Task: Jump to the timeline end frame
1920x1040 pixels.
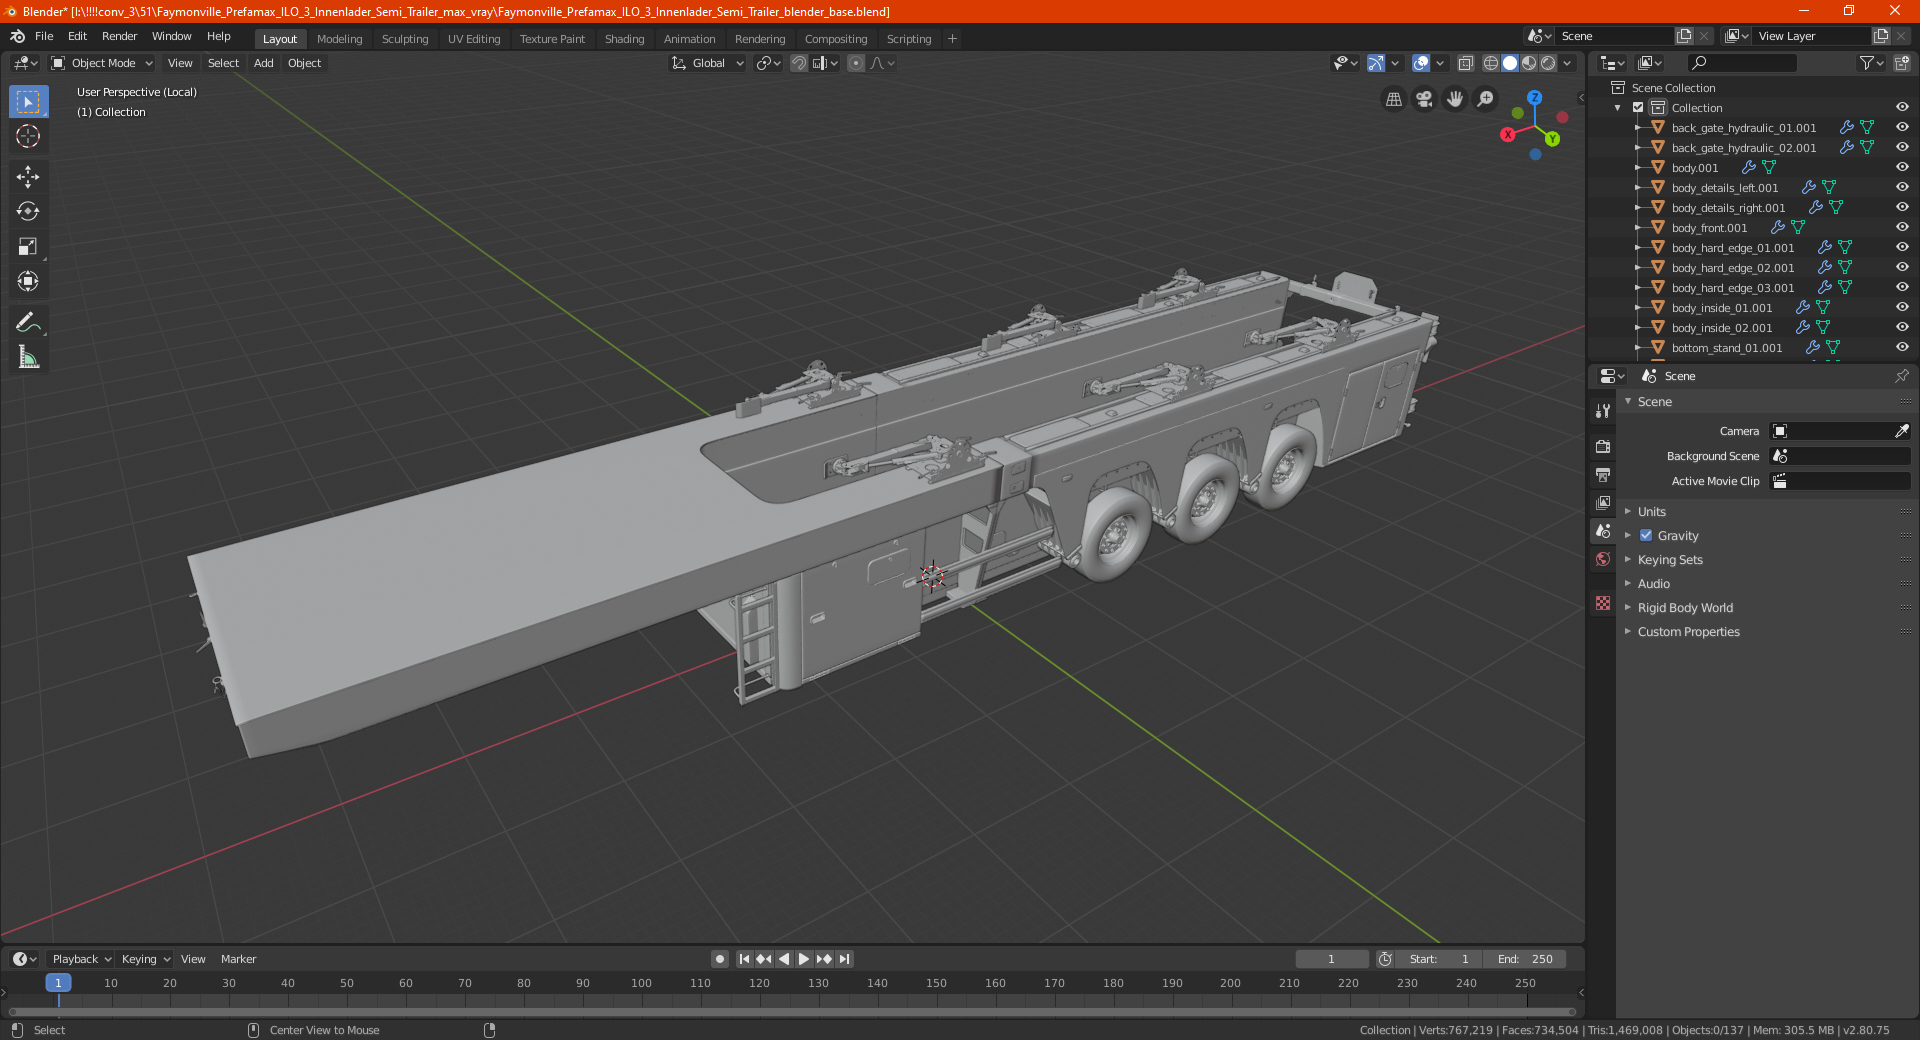Action: click(x=844, y=959)
